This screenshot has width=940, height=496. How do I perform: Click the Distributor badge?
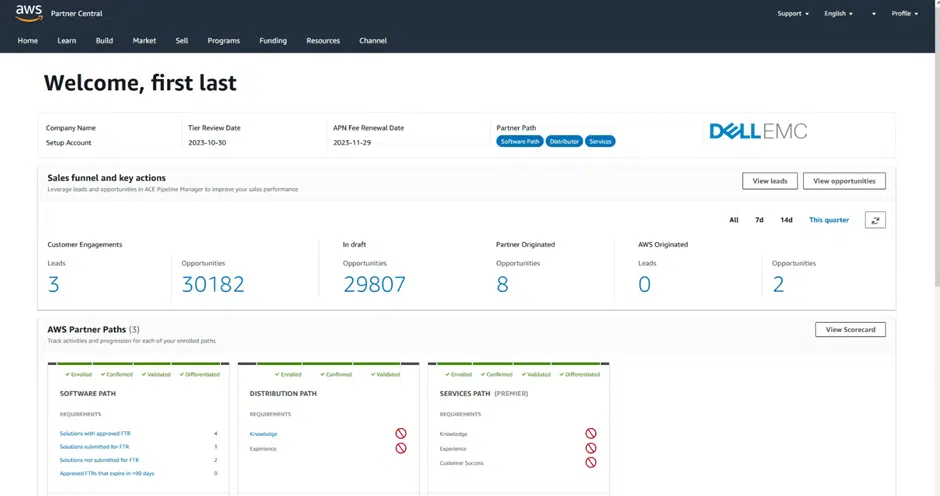coord(564,142)
